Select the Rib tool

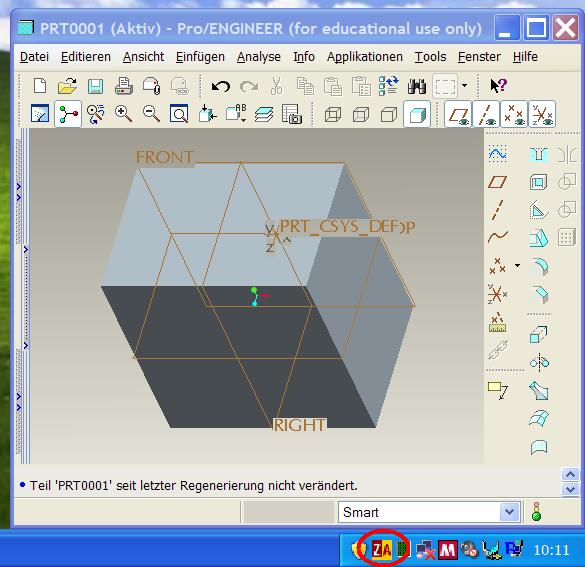(539, 210)
